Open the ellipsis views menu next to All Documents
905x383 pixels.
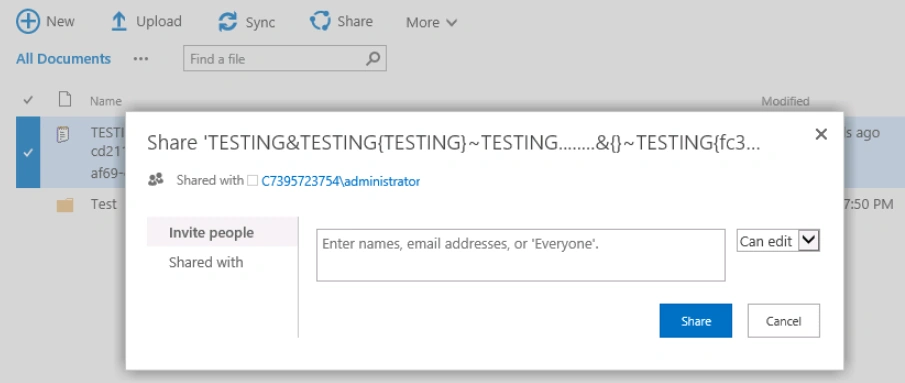click(x=141, y=59)
